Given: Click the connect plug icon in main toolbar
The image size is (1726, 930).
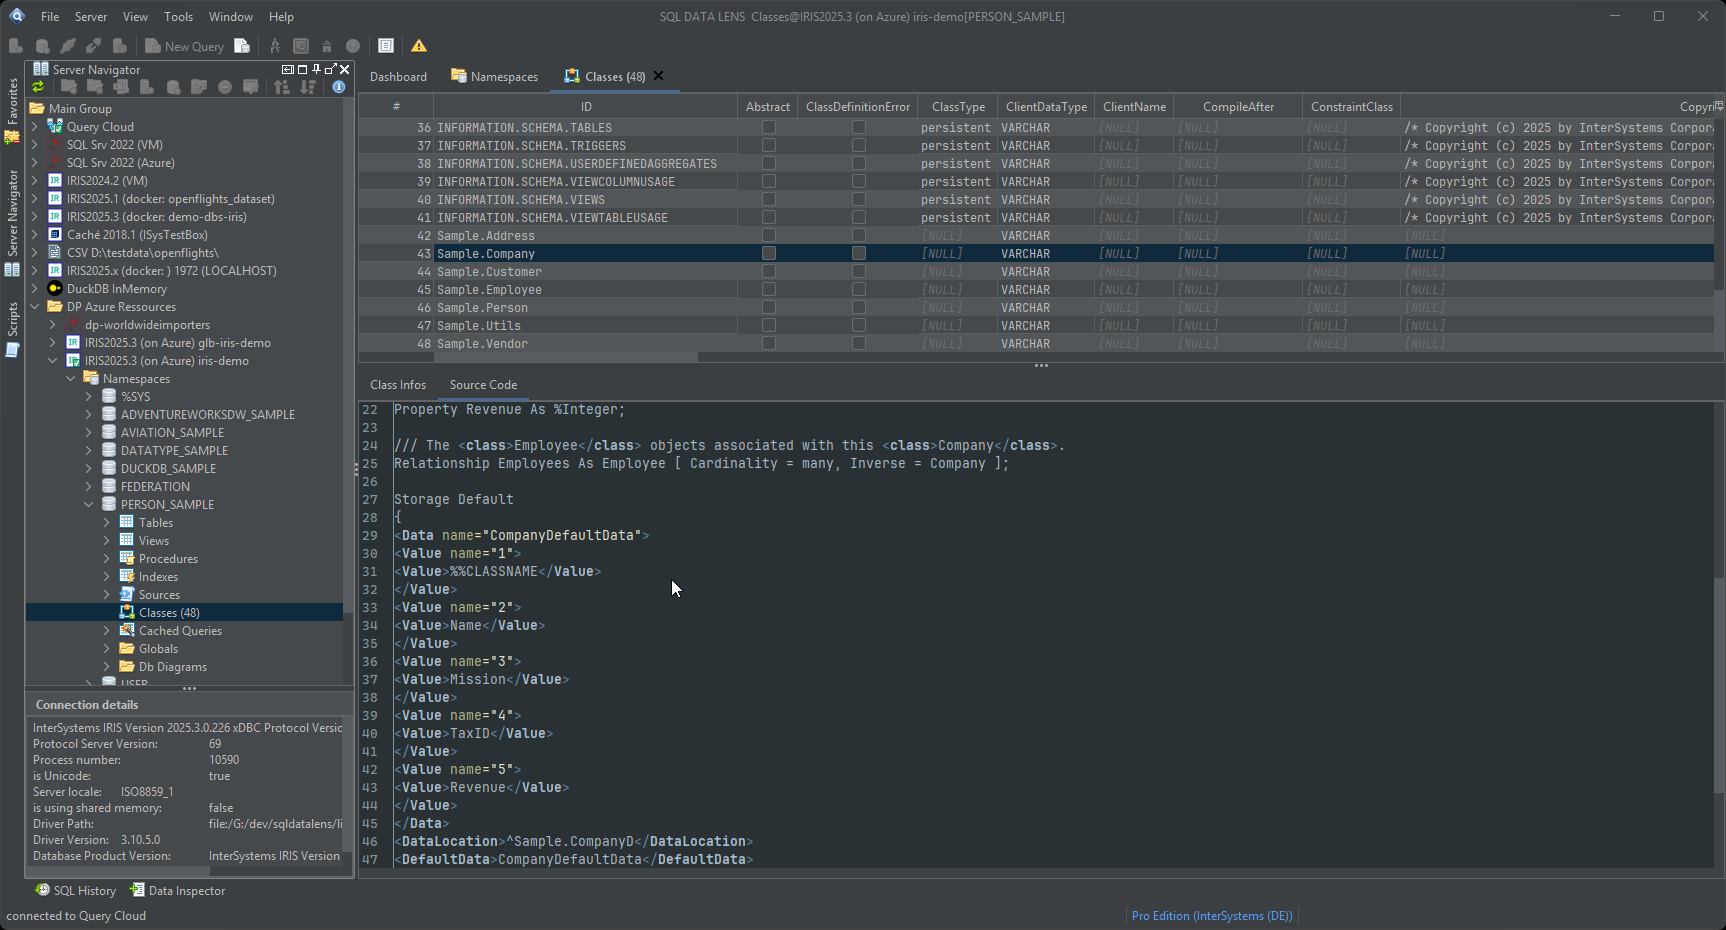Looking at the screenshot, I should (68, 46).
